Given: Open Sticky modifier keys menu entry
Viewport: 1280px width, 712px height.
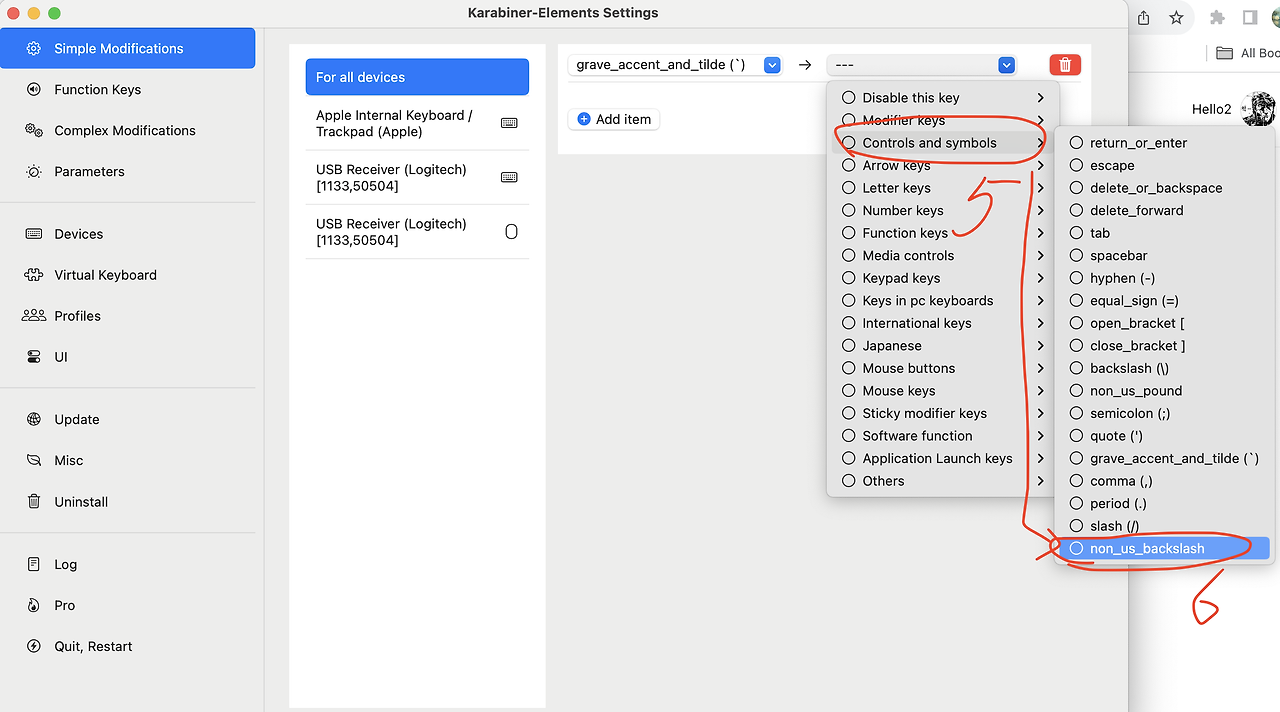Looking at the screenshot, I should pyautogui.click(x=941, y=413).
